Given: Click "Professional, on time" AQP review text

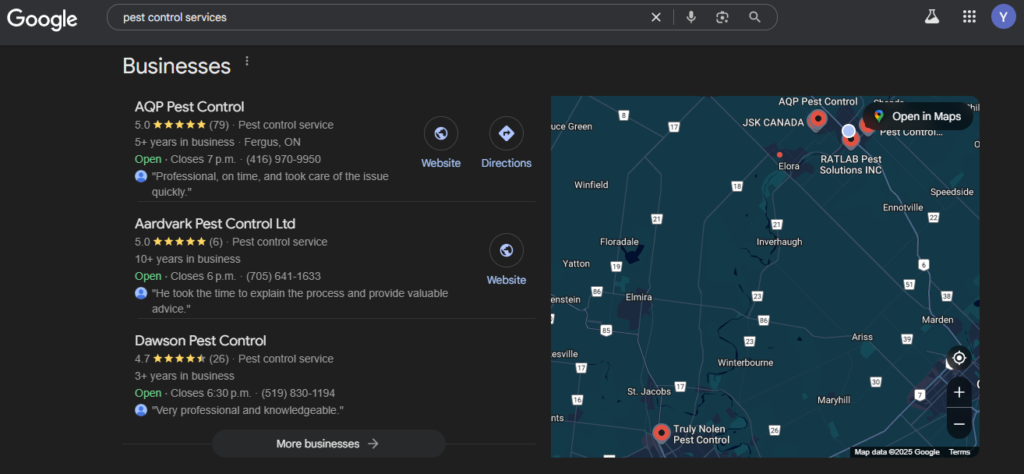Looking at the screenshot, I should click(270, 184).
